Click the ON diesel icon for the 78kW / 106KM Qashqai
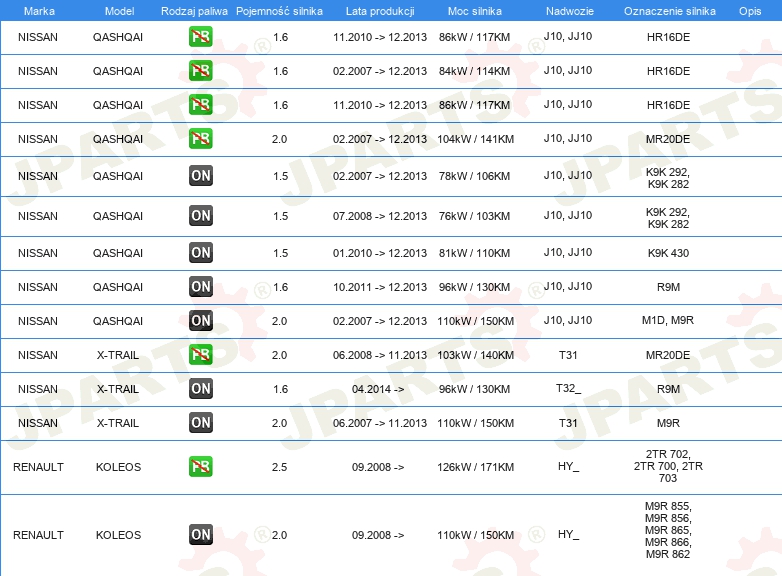 tap(200, 176)
